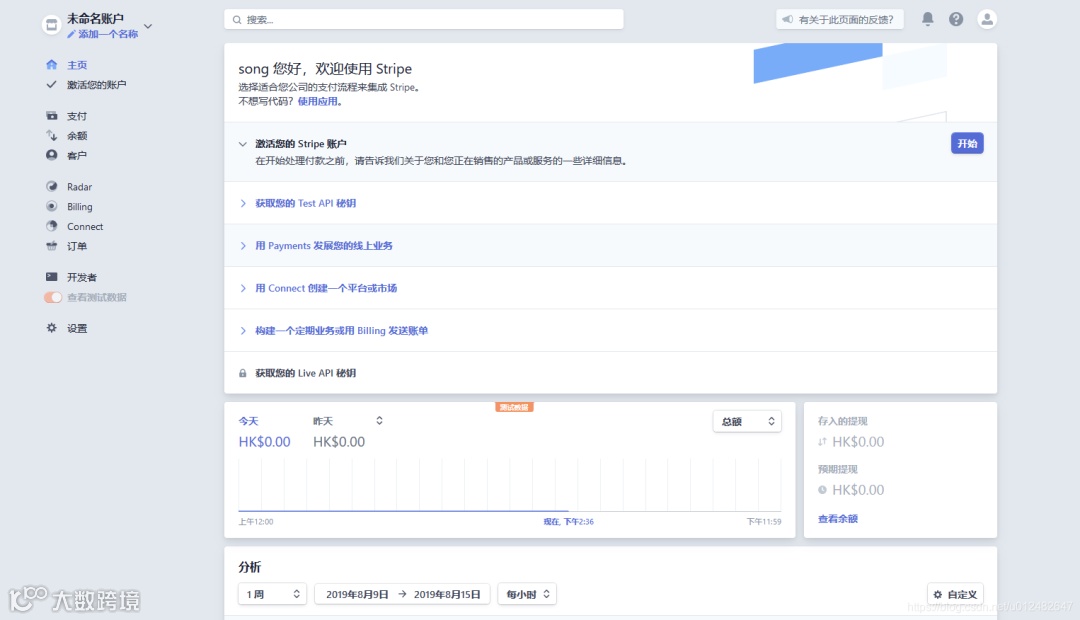The height and width of the screenshot is (620, 1080).
Task: Expand 用 Payments 发展您的线上业务 chevron
Action: (x=242, y=246)
